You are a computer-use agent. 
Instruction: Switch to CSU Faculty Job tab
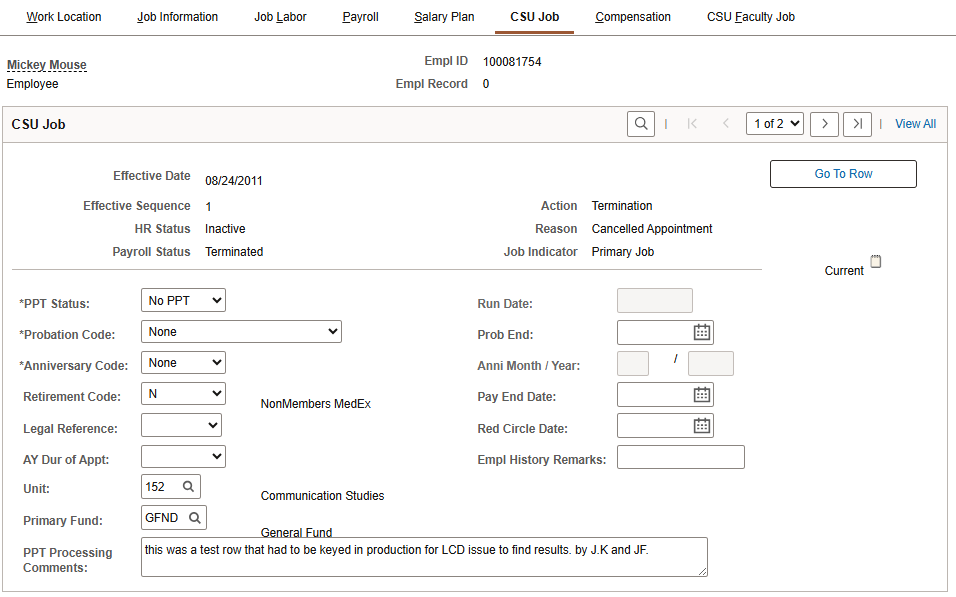coord(750,17)
